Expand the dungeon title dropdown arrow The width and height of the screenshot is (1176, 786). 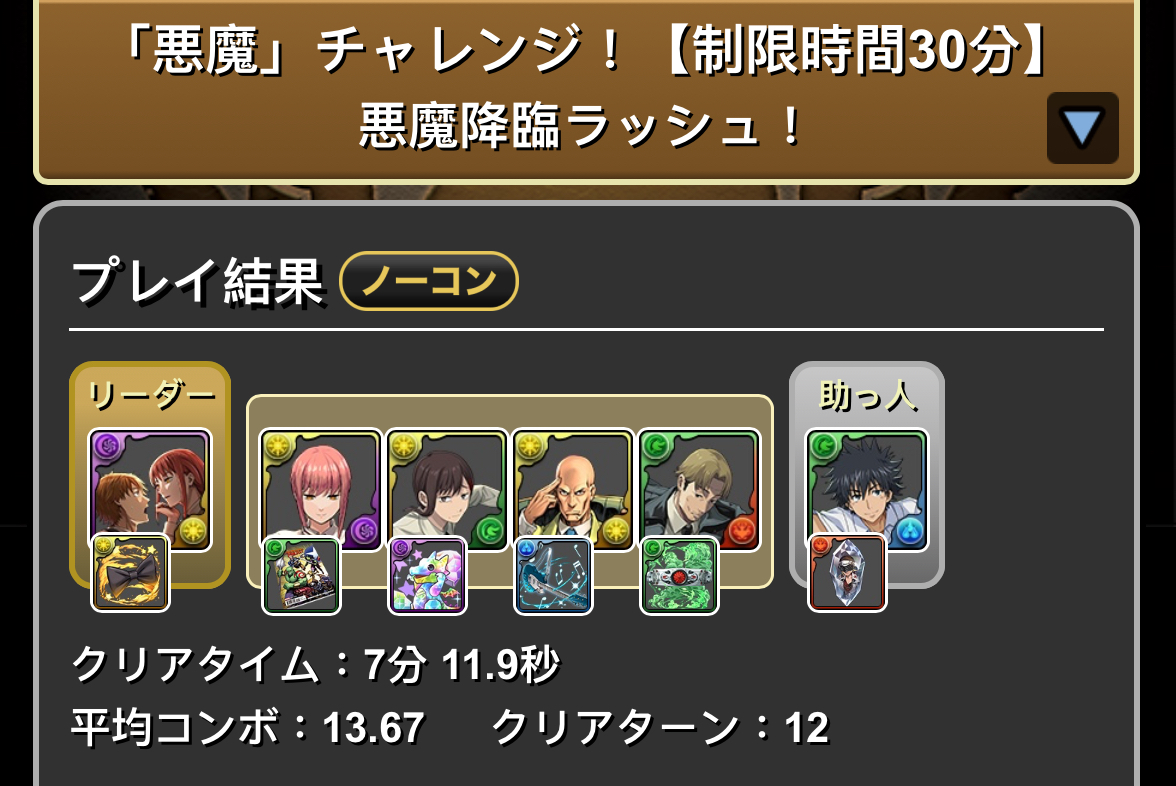coord(1082,128)
